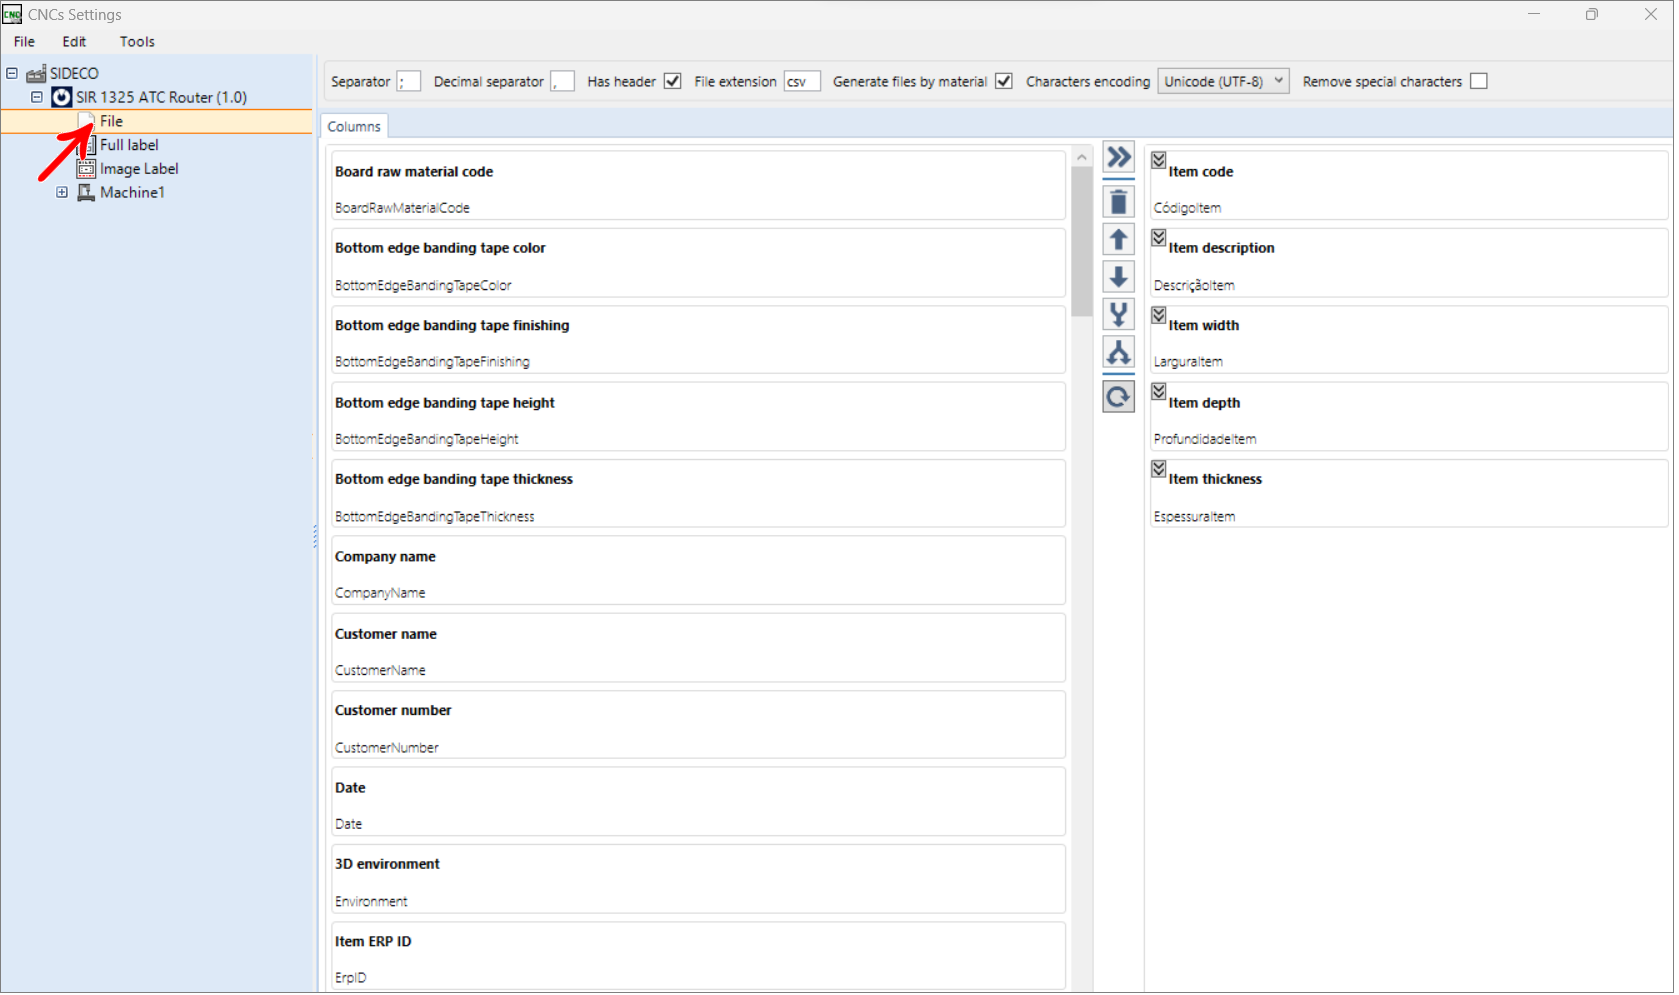This screenshot has height=995, width=1679.
Task: Toggle the Item thickness expander checkbox
Action: 1161,470
